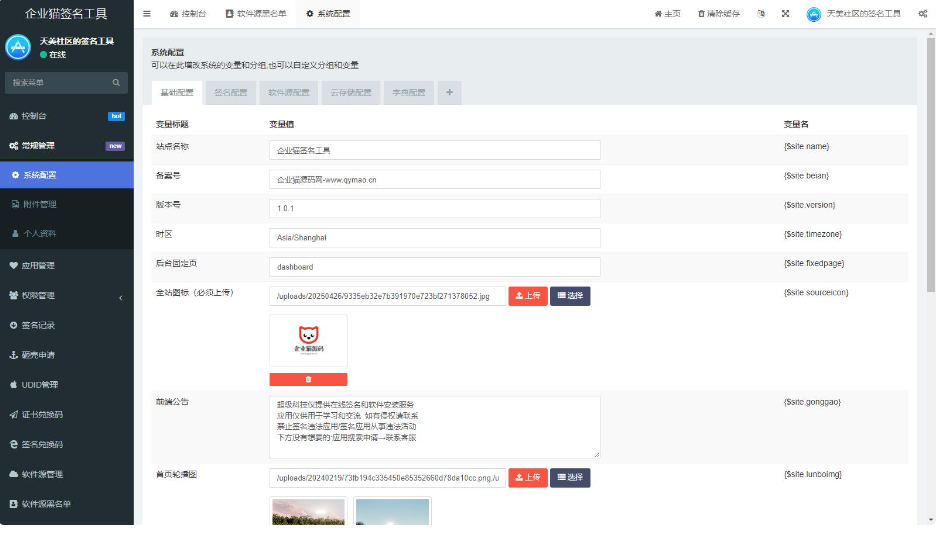
Task: Open the gears settings icon at top right
Action: (923, 13)
